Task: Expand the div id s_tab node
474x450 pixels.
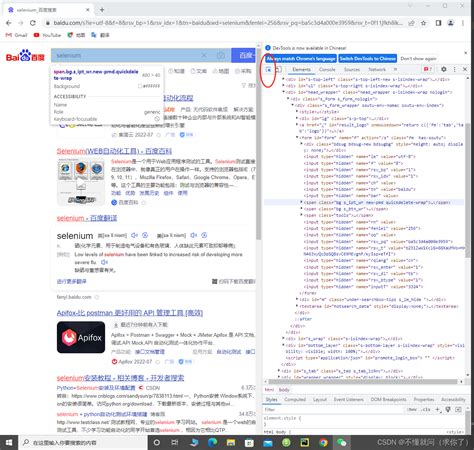Action: point(279,371)
